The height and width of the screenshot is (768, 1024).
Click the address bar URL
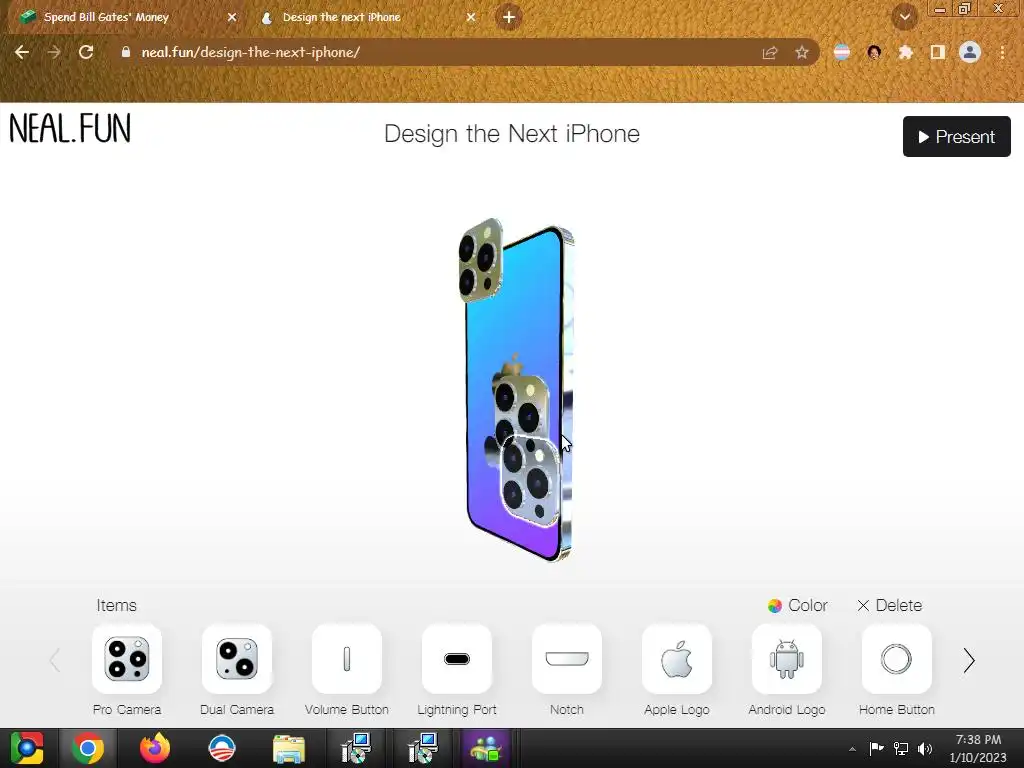click(251, 52)
